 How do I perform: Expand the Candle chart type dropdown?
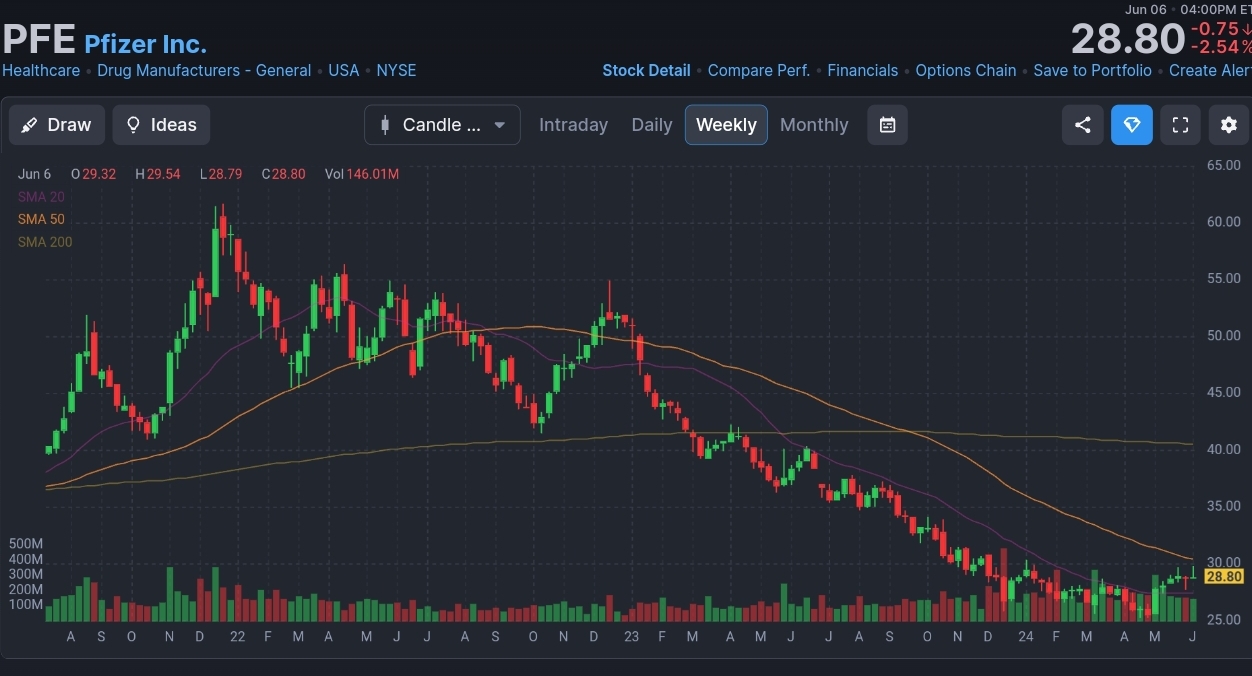click(442, 125)
